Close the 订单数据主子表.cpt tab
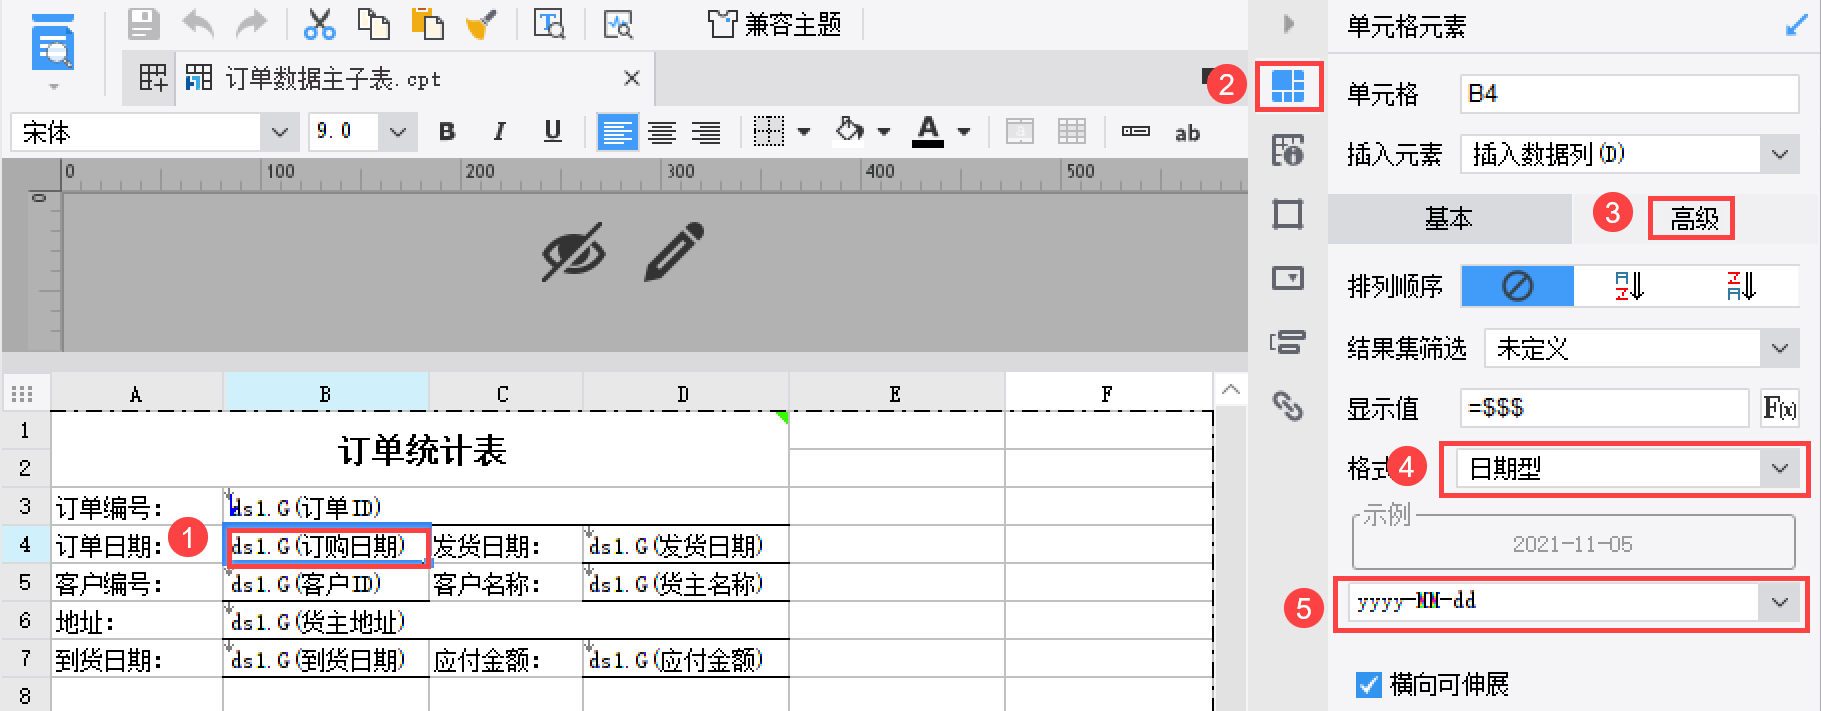The height and width of the screenshot is (711, 1821). point(631,78)
